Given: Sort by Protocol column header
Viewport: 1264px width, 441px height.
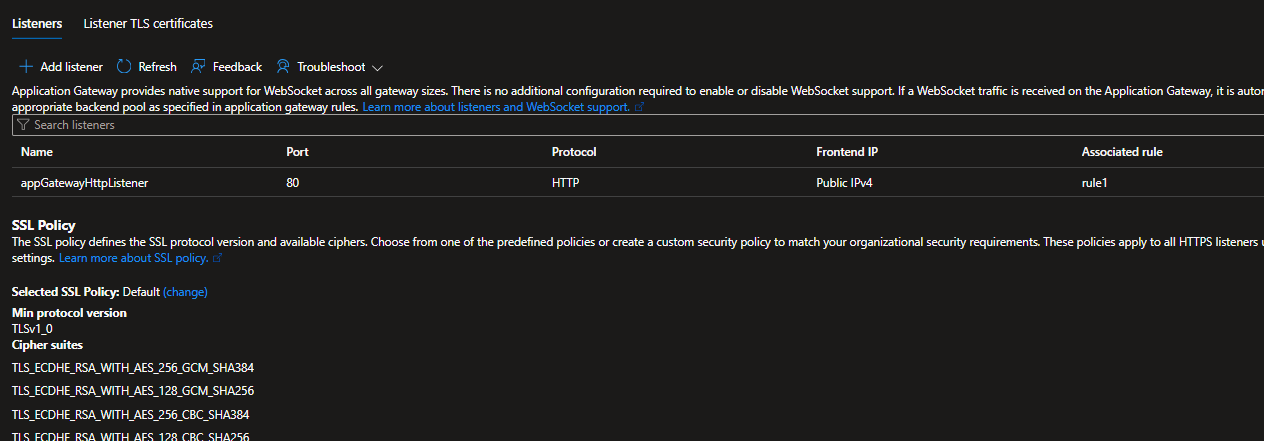Looking at the screenshot, I should [x=574, y=152].
